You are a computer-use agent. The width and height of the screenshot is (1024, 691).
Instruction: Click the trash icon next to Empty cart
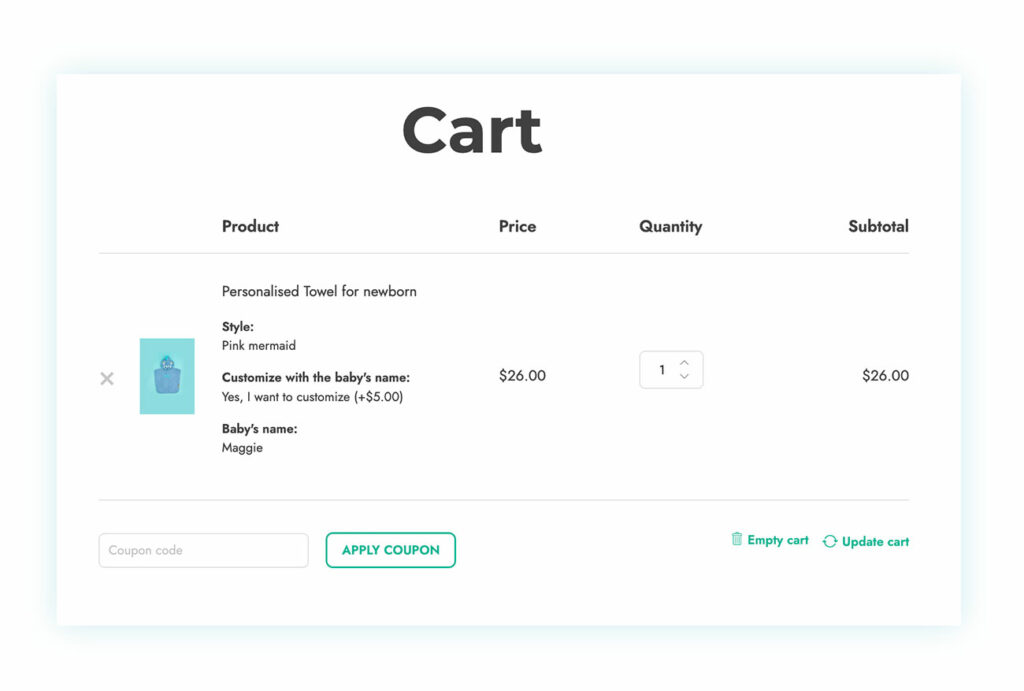[x=737, y=540]
